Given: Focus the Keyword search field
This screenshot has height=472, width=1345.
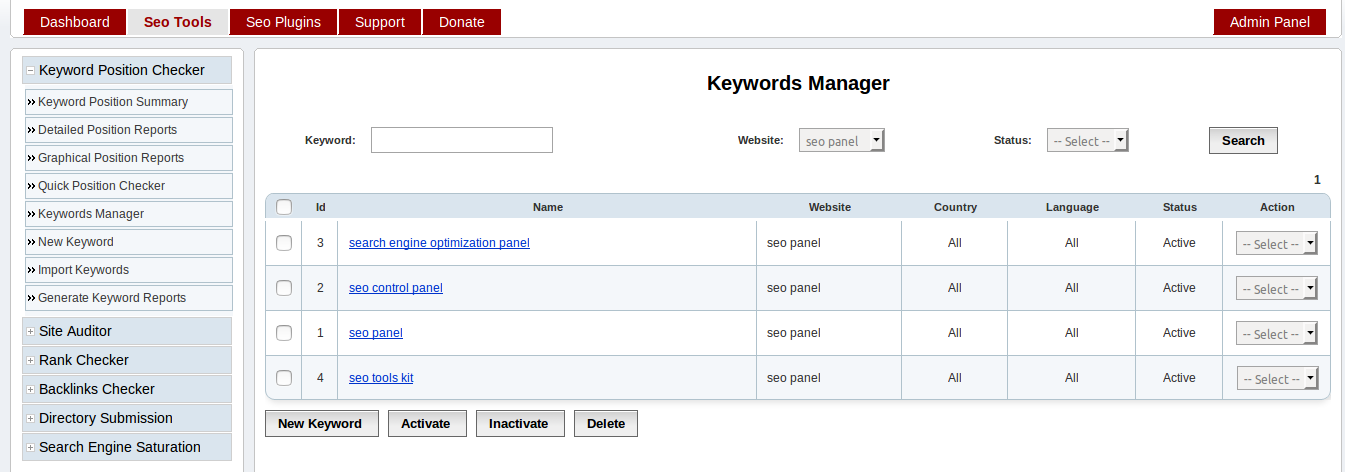Looking at the screenshot, I should tap(462, 140).
